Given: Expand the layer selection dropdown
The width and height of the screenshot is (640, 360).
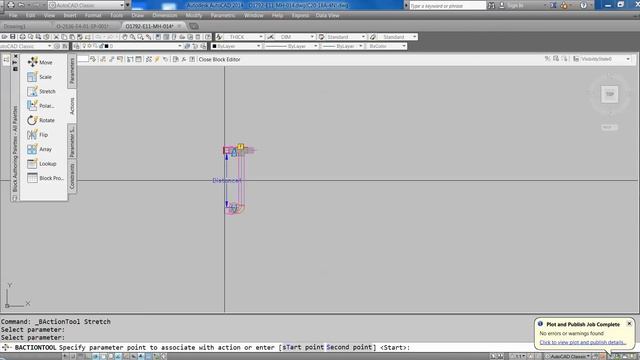Looking at the screenshot, I should pyautogui.click(x=180, y=46).
